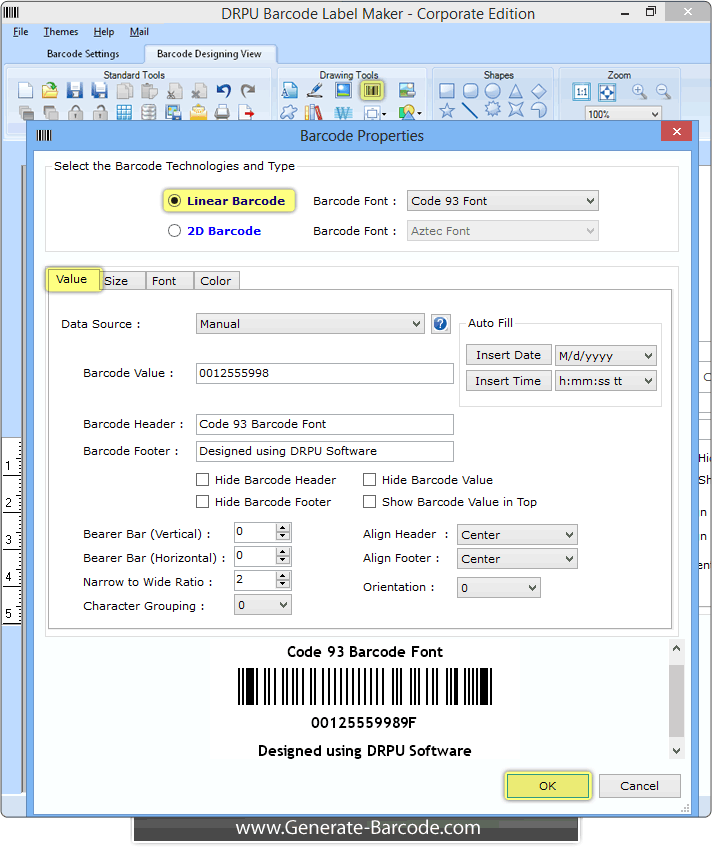Select the Triangle shape
Screen dimensions: 712x847
(x=516, y=91)
